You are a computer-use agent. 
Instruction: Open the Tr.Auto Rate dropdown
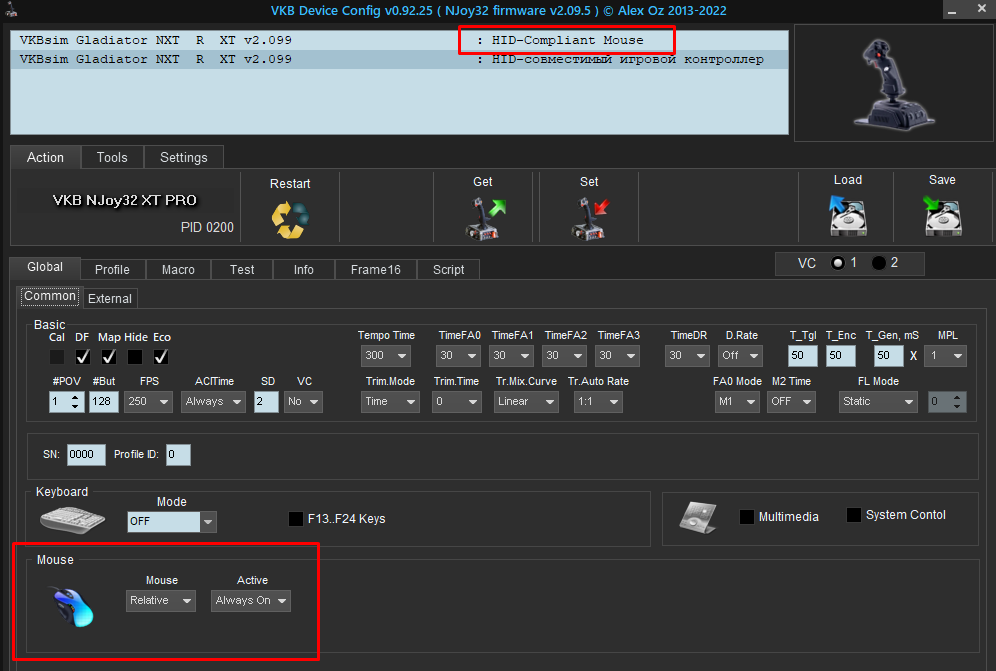598,402
